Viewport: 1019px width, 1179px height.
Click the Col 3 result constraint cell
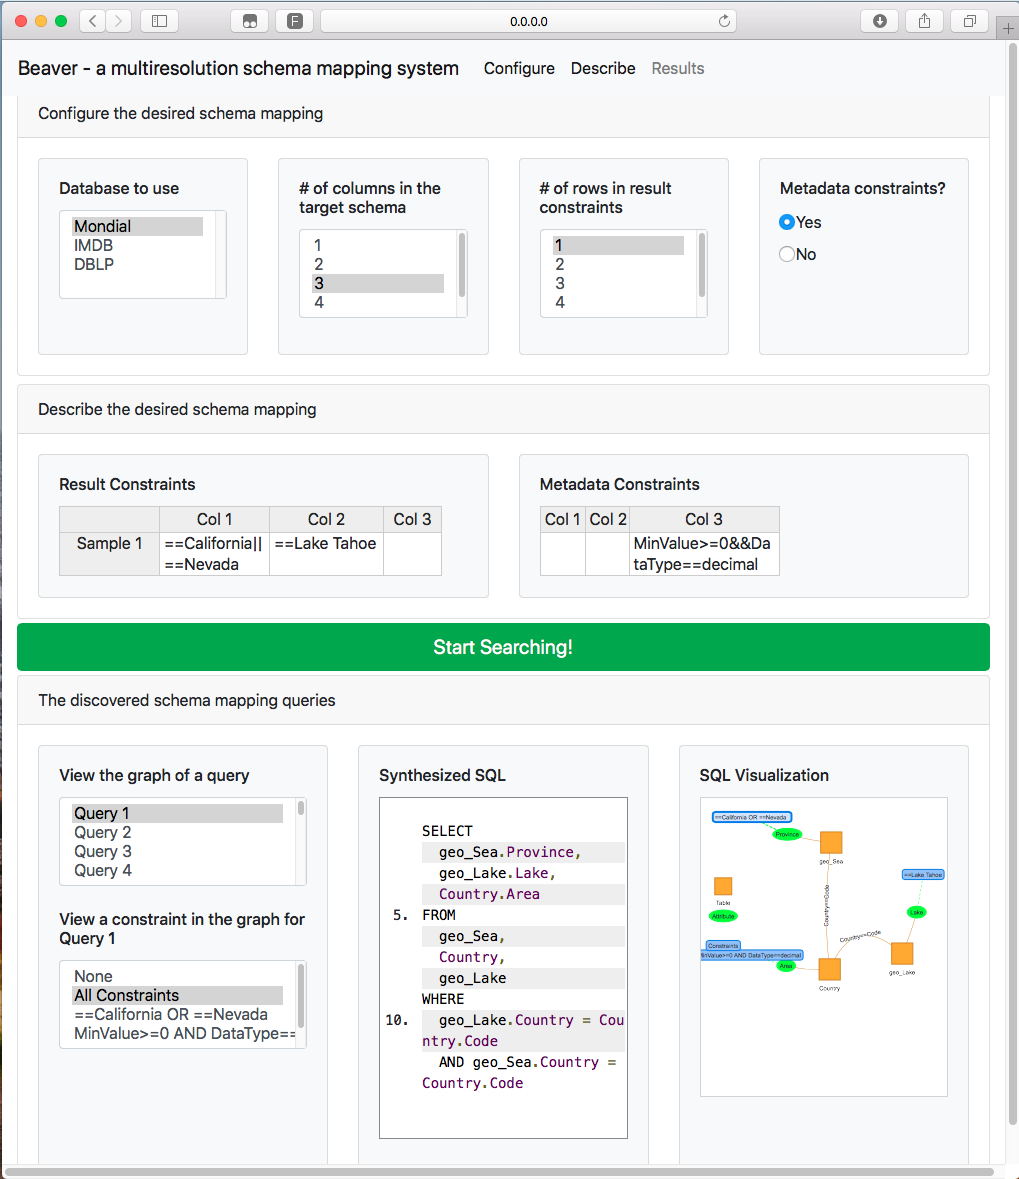tap(412, 554)
